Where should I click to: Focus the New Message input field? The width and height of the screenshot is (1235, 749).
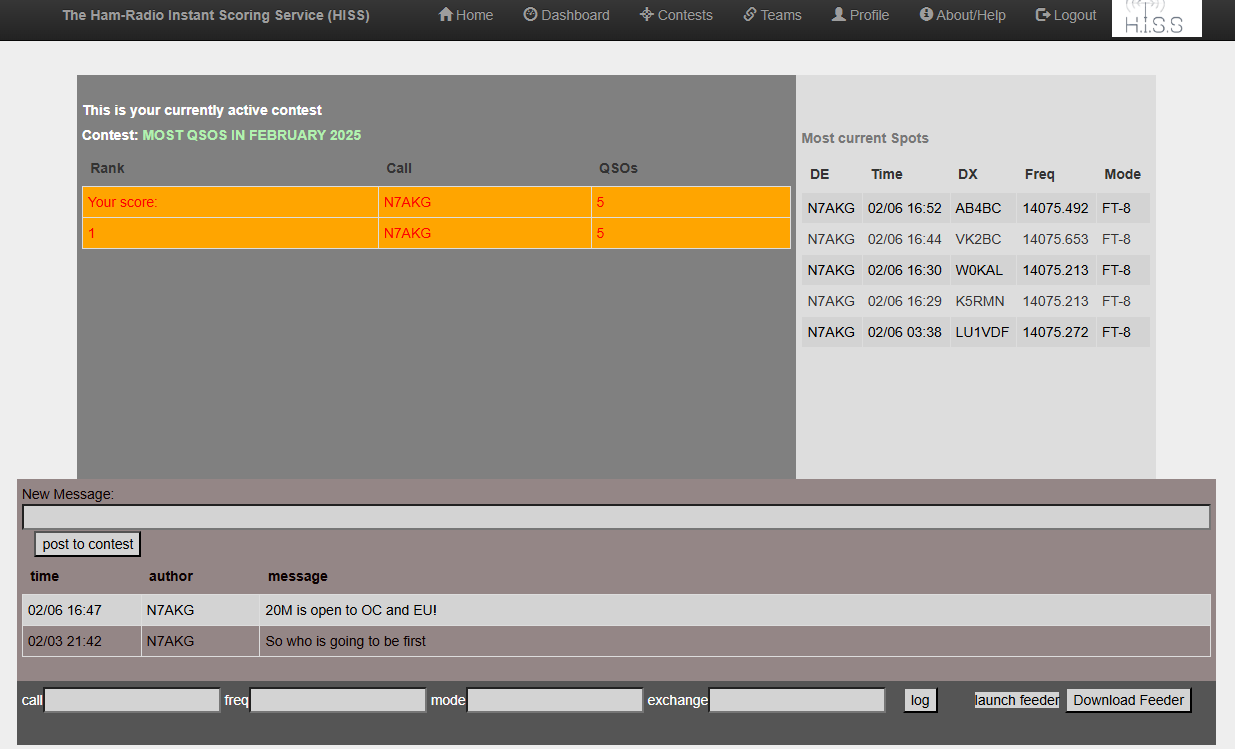[616, 517]
